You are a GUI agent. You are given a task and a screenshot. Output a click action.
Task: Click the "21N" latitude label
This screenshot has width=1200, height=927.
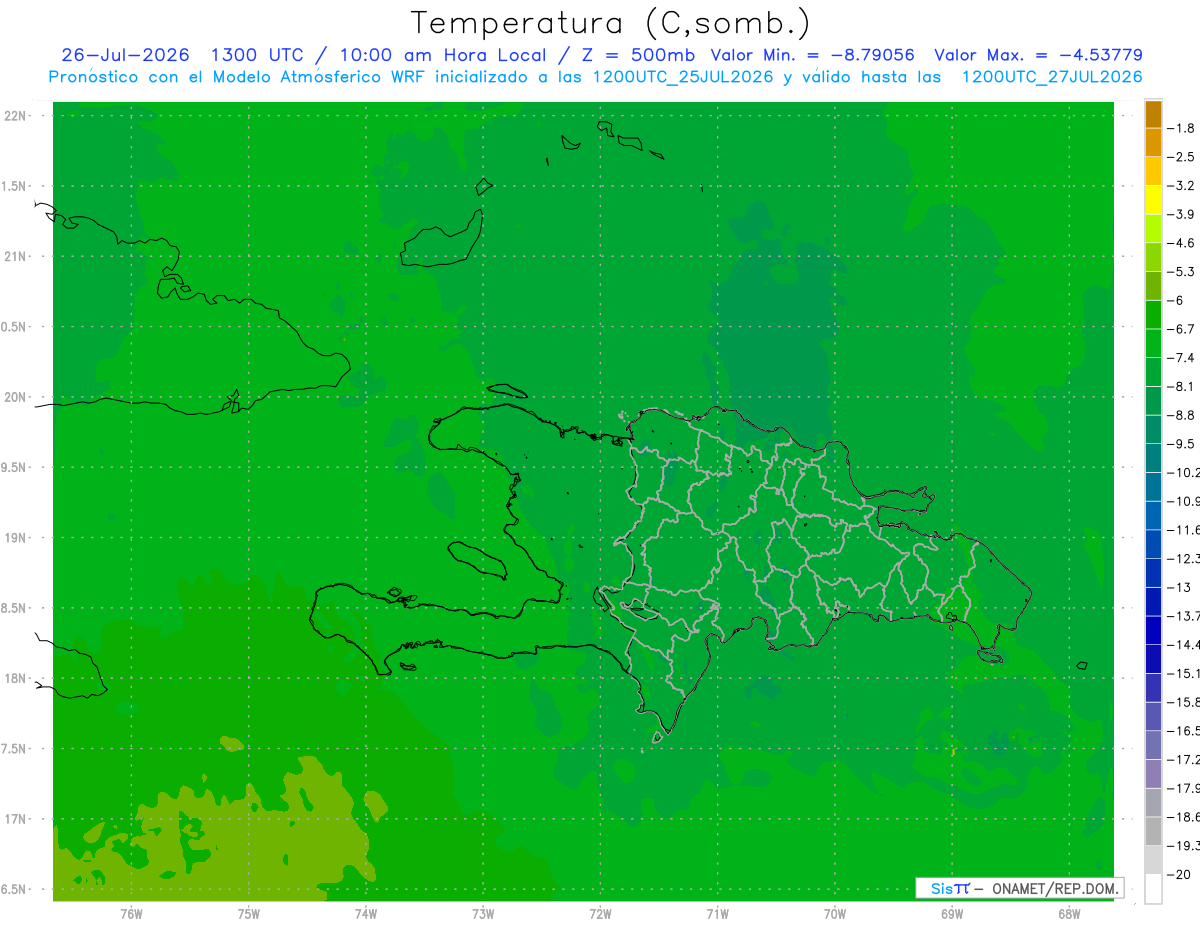pyautogui.click(x=16, y=257)
